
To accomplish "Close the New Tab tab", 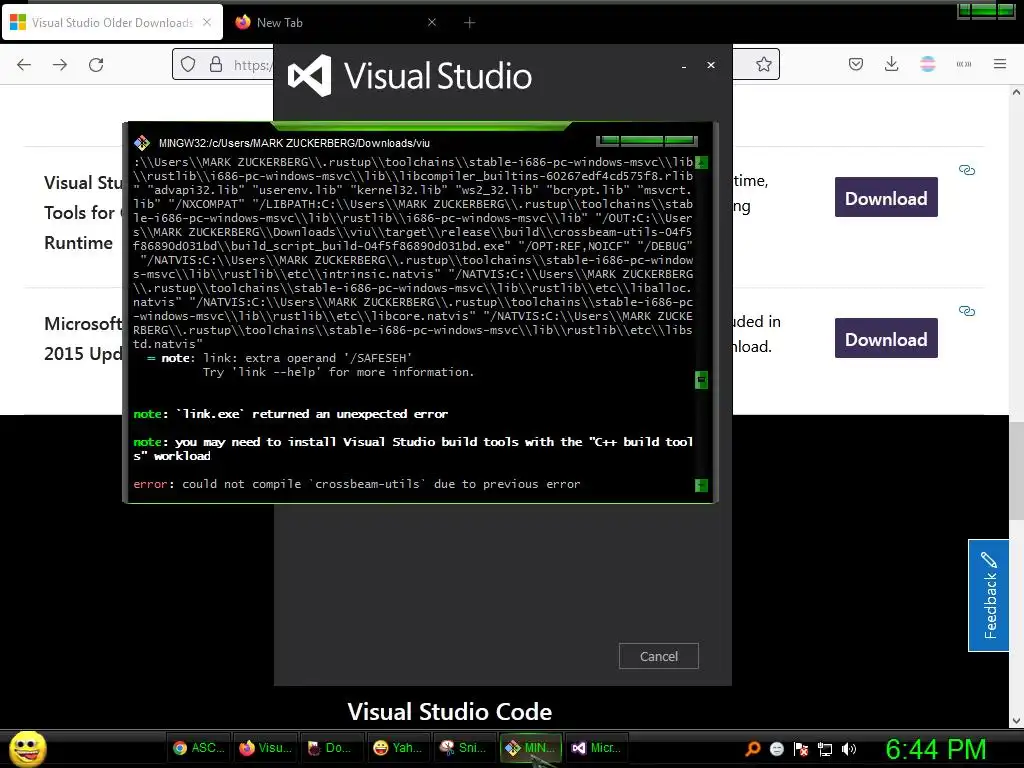I will (x=432, y=22).
